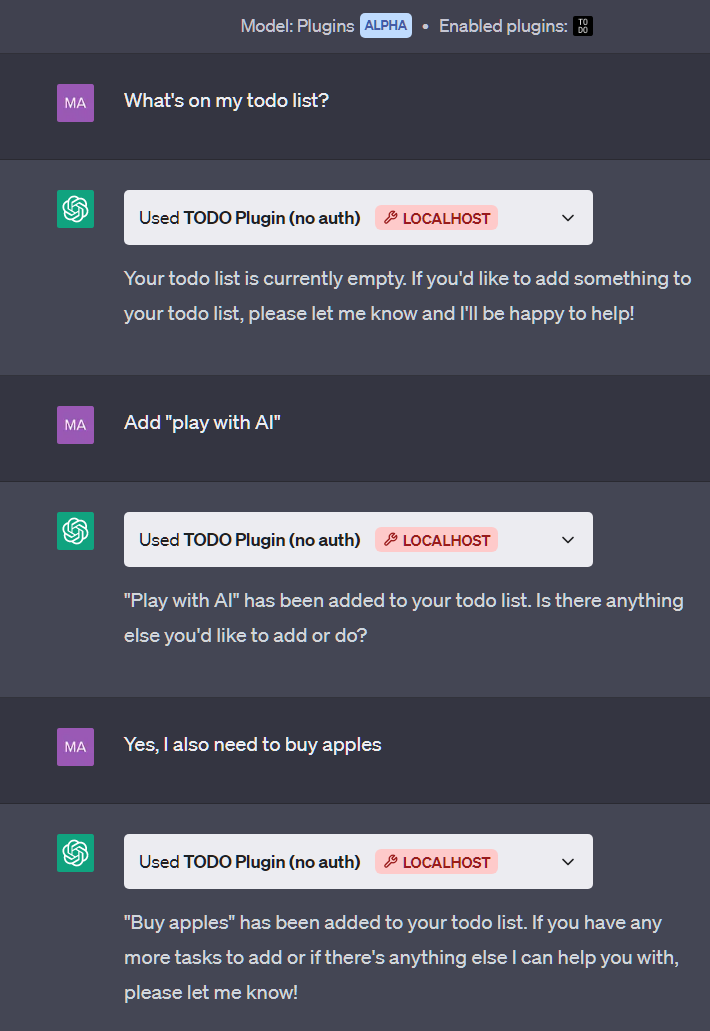Open the third Used TODO Plugin details box
Screen dimensions: 710x1031
click(x=250, y=862)
